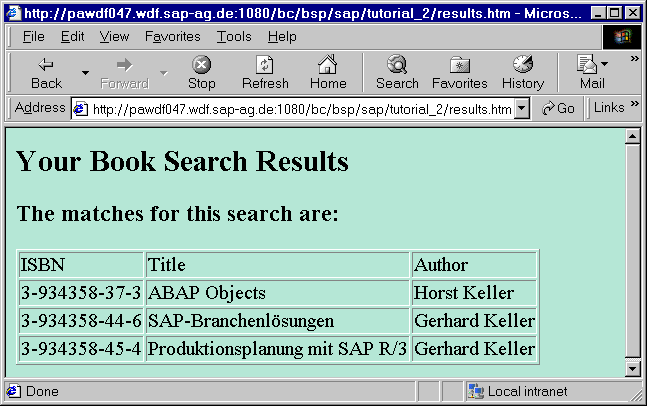Expand the address bar URL dropdown
This screenshot has height=406, width=647.
(521, 108)
